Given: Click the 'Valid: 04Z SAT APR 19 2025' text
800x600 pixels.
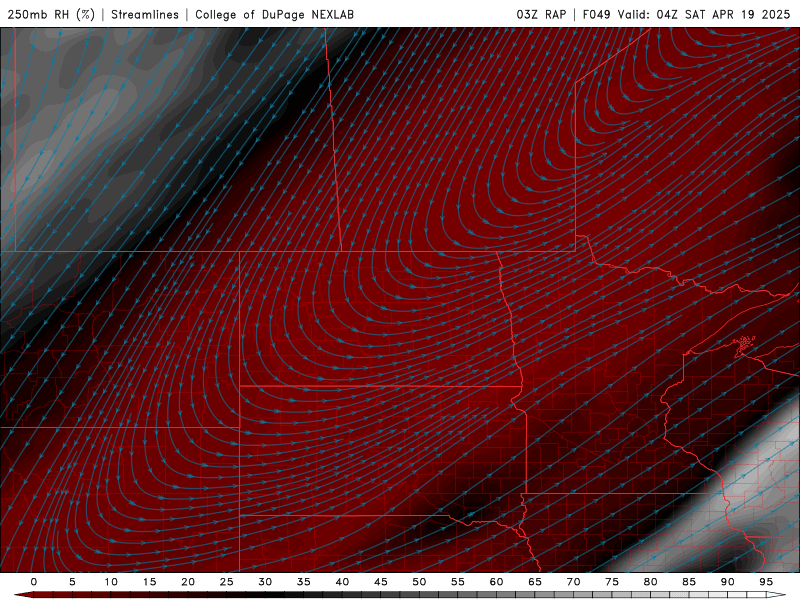Looking at the screenshot, I should coord(704,14).
